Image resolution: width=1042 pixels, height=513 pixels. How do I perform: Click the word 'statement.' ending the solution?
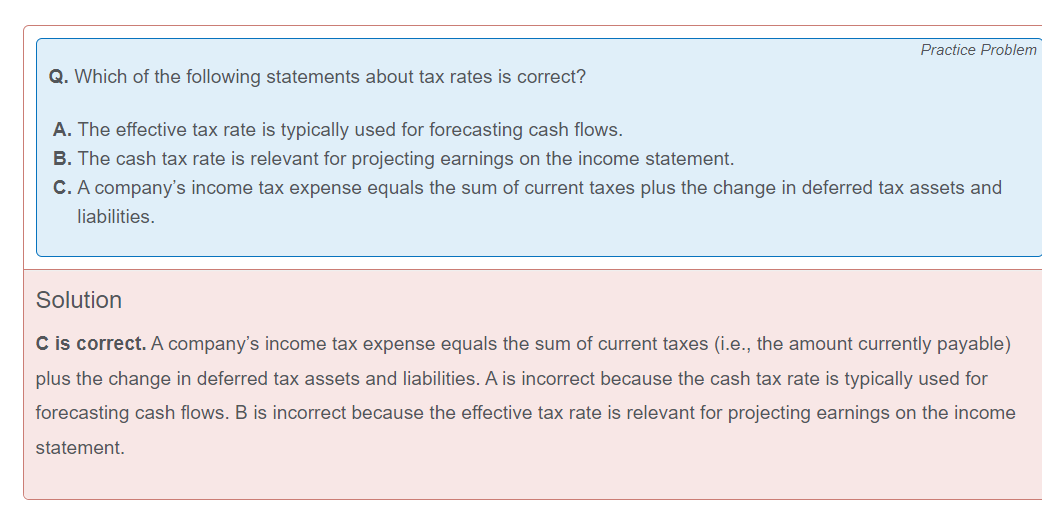tap(80, 448)
